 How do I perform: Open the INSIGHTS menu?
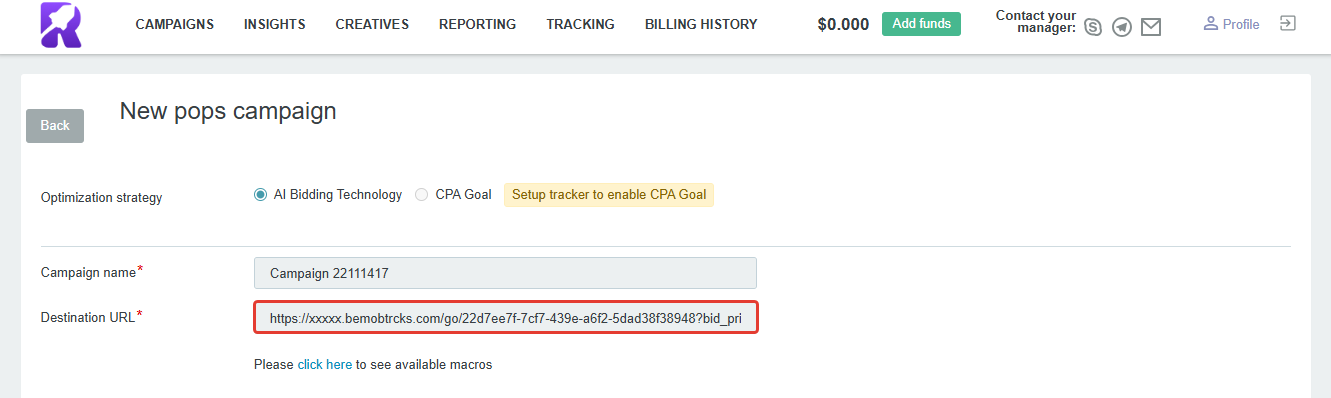(275, 24)
